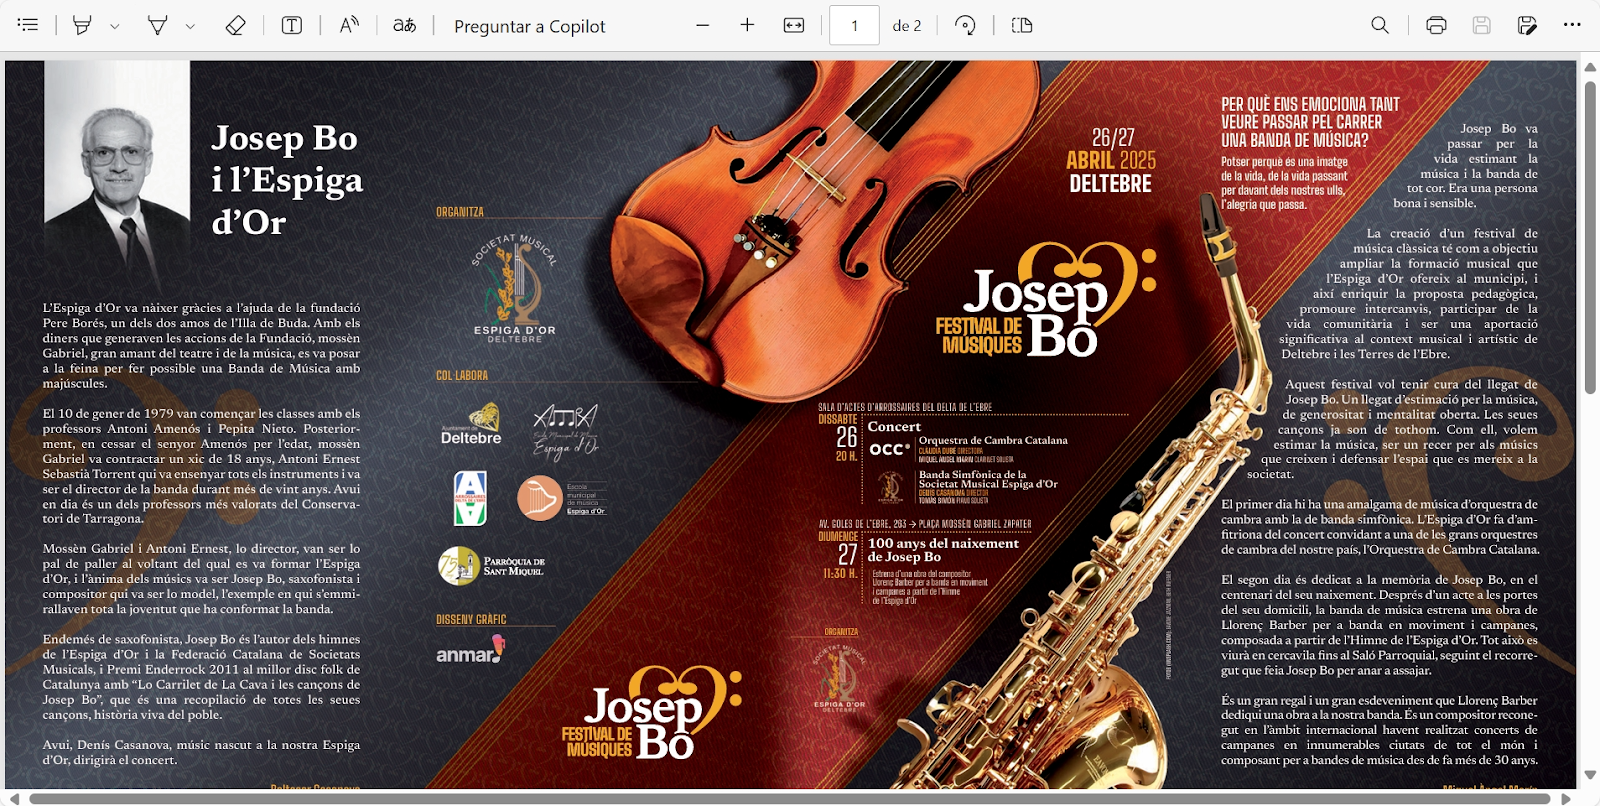Expand the draw tool options dropdown

pyautogui.click(x=190, y=26)
